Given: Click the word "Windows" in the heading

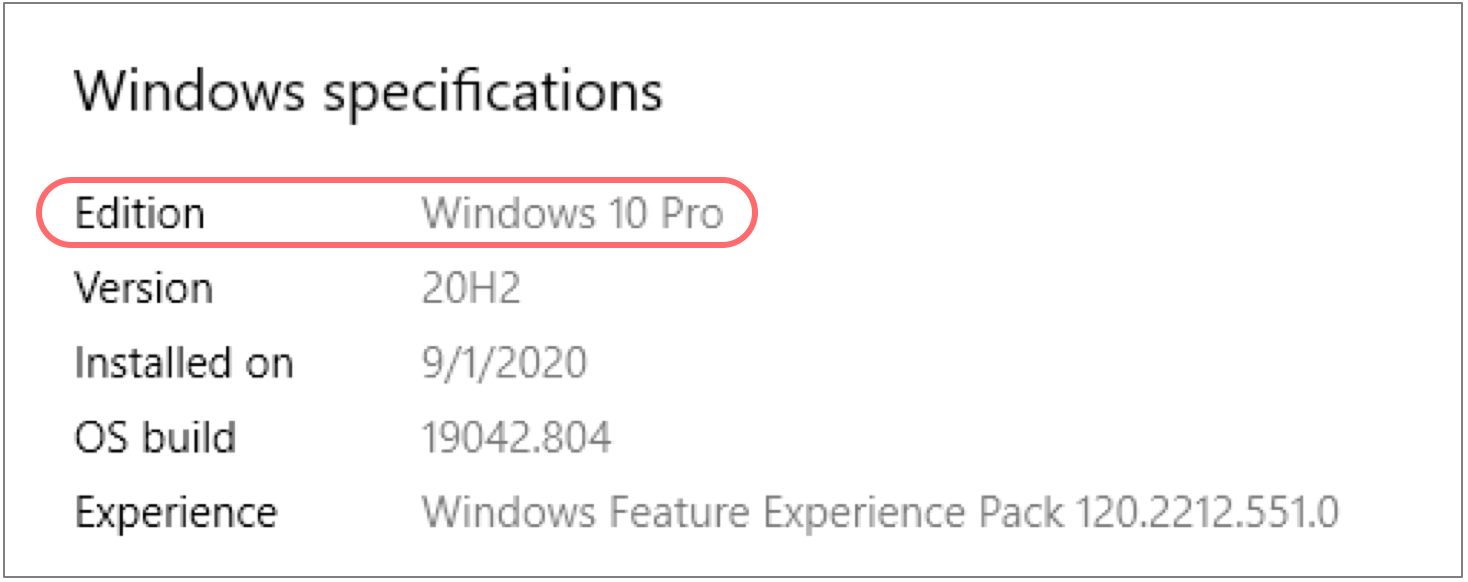Looking at the screenshot, I should pos(189,91).
